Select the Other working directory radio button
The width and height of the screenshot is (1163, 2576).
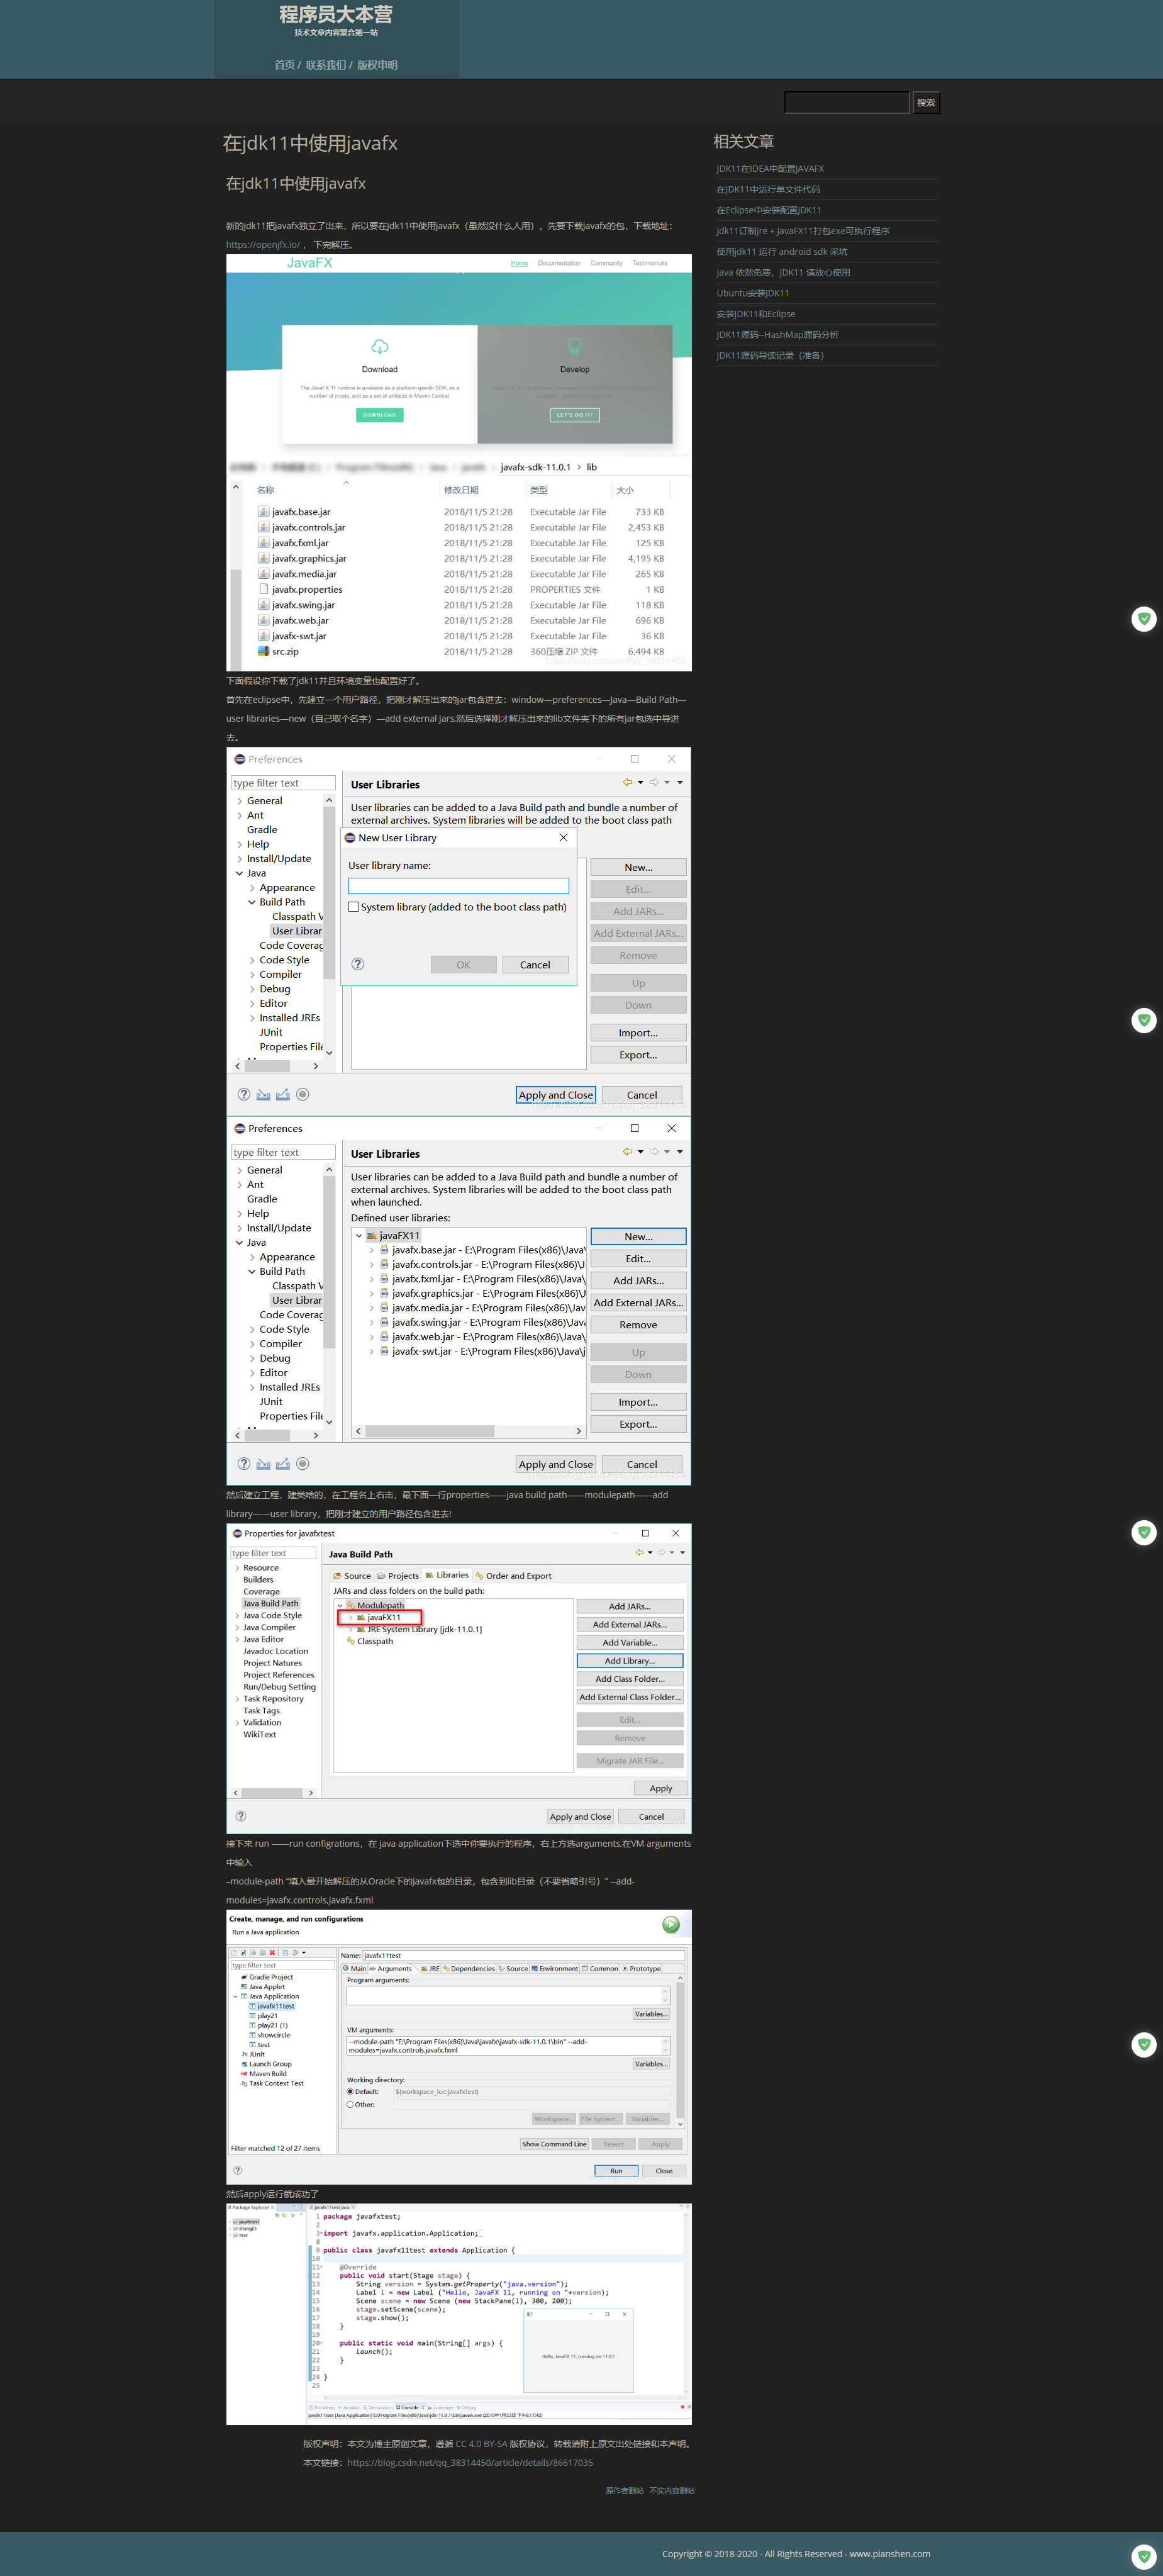click(350, 2105)
